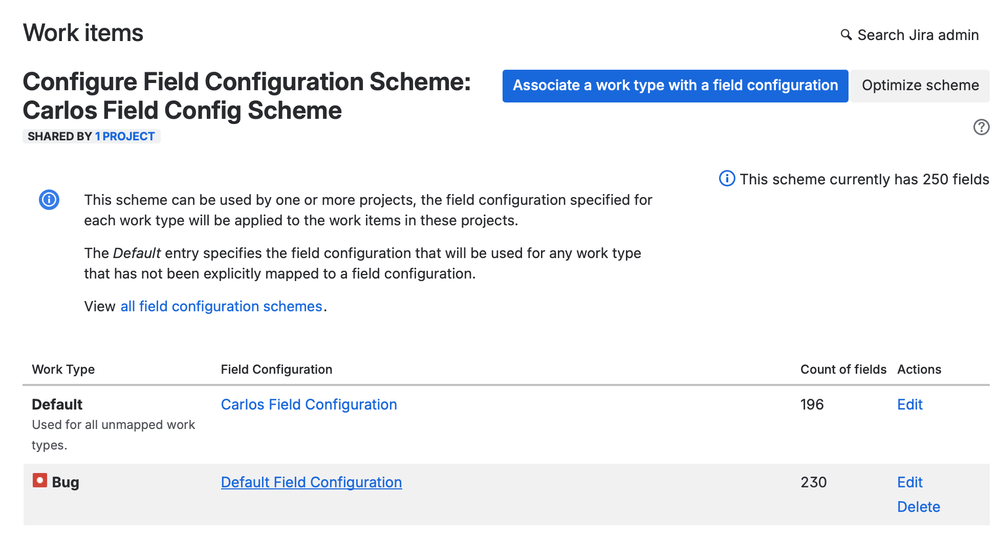Edit the Bug work type mapping
999x555 pixels.
[x=909, y=482]
